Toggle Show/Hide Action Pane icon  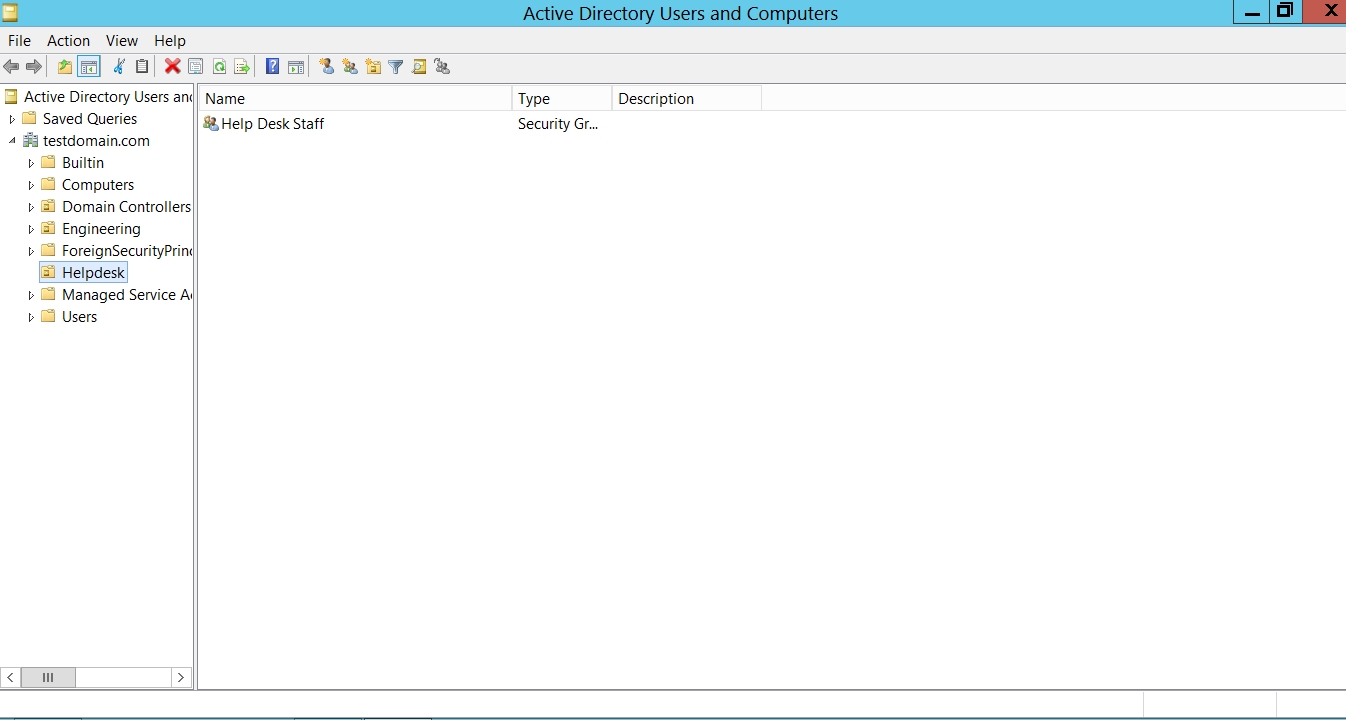296,67
